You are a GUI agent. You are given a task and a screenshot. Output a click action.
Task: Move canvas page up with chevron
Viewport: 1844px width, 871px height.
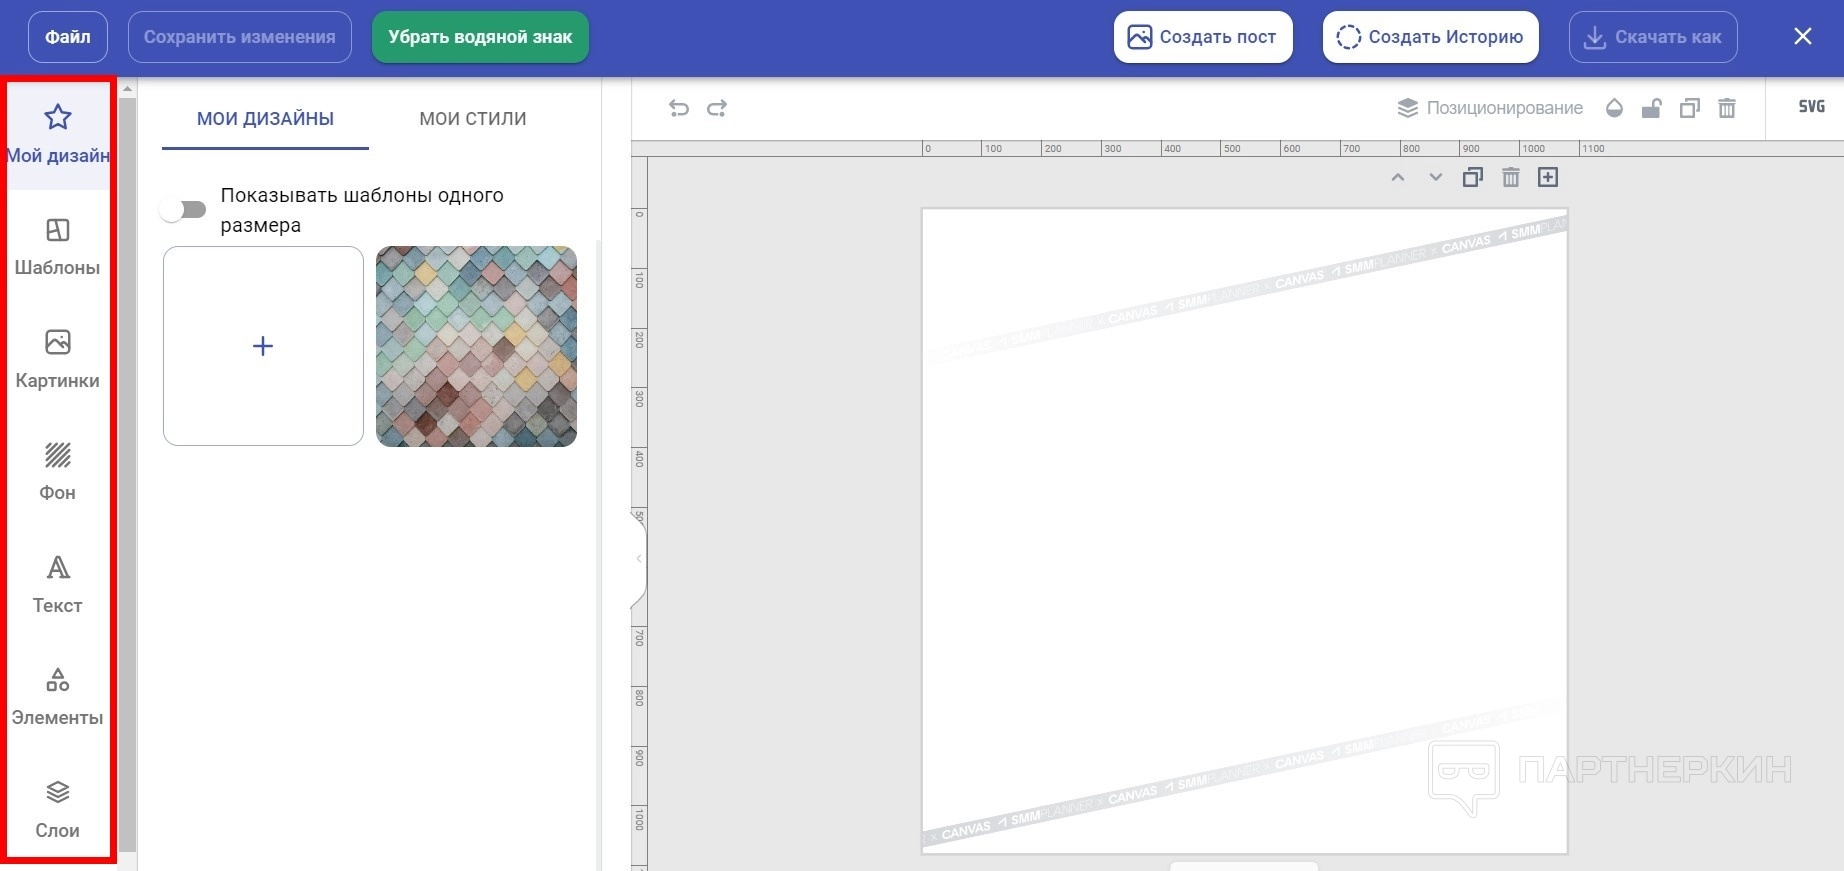(x=1398, y=177)
